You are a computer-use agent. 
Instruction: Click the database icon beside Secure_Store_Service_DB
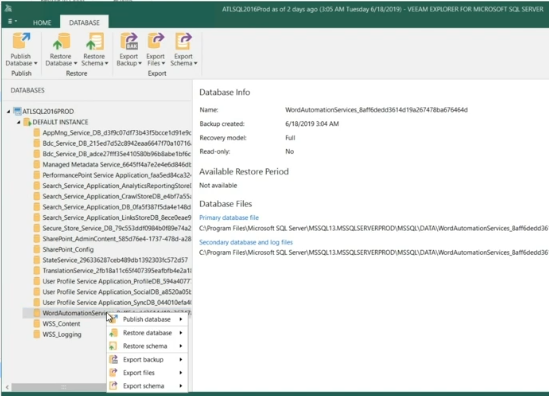coord(37,228)
